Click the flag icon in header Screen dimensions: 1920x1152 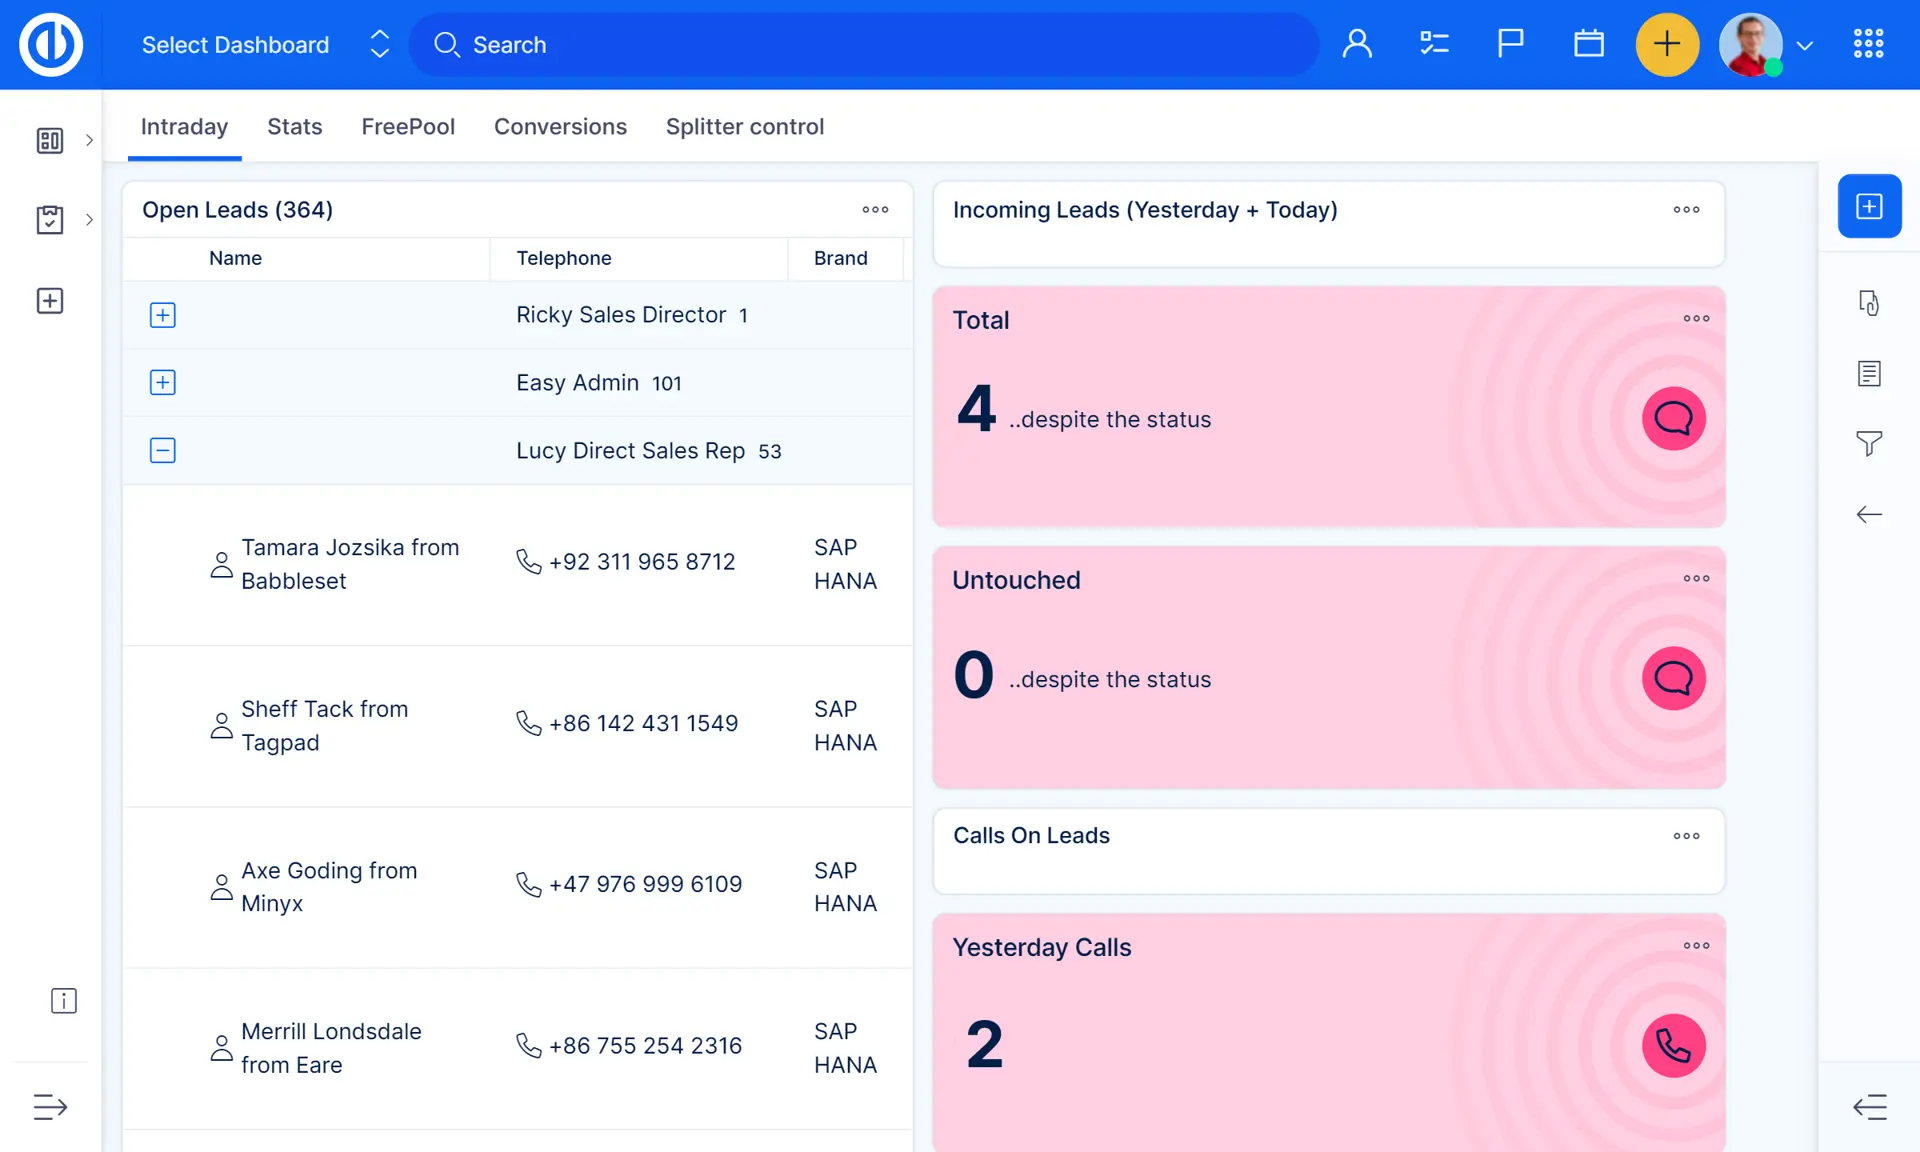[x=1510, y=44]
